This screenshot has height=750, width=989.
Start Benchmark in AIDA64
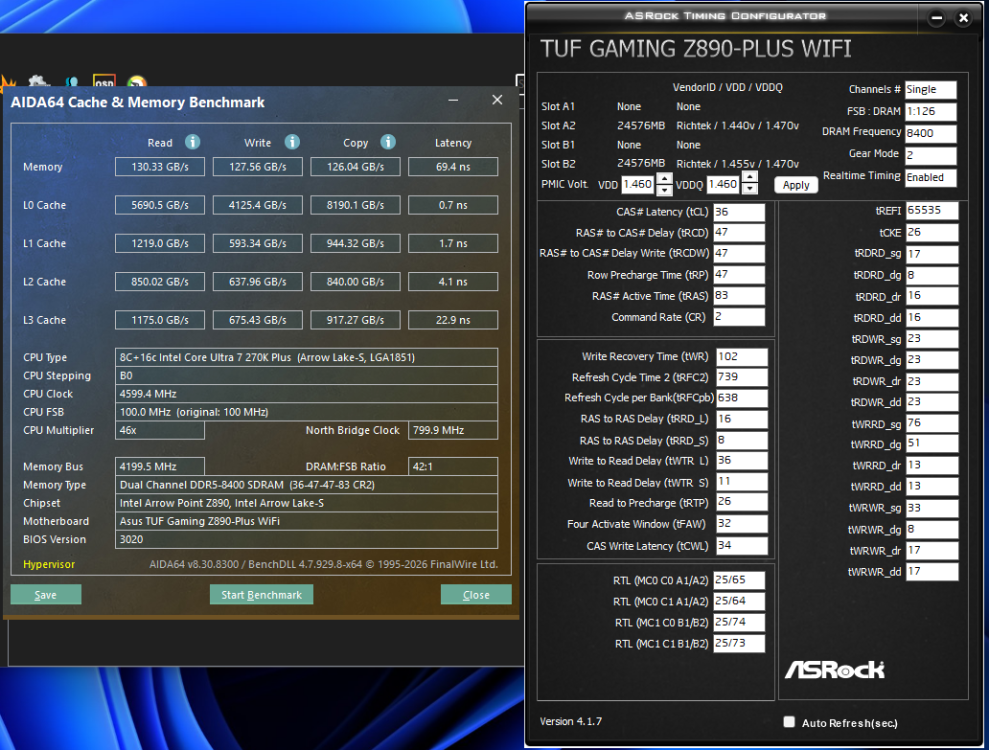coord(261,594)
